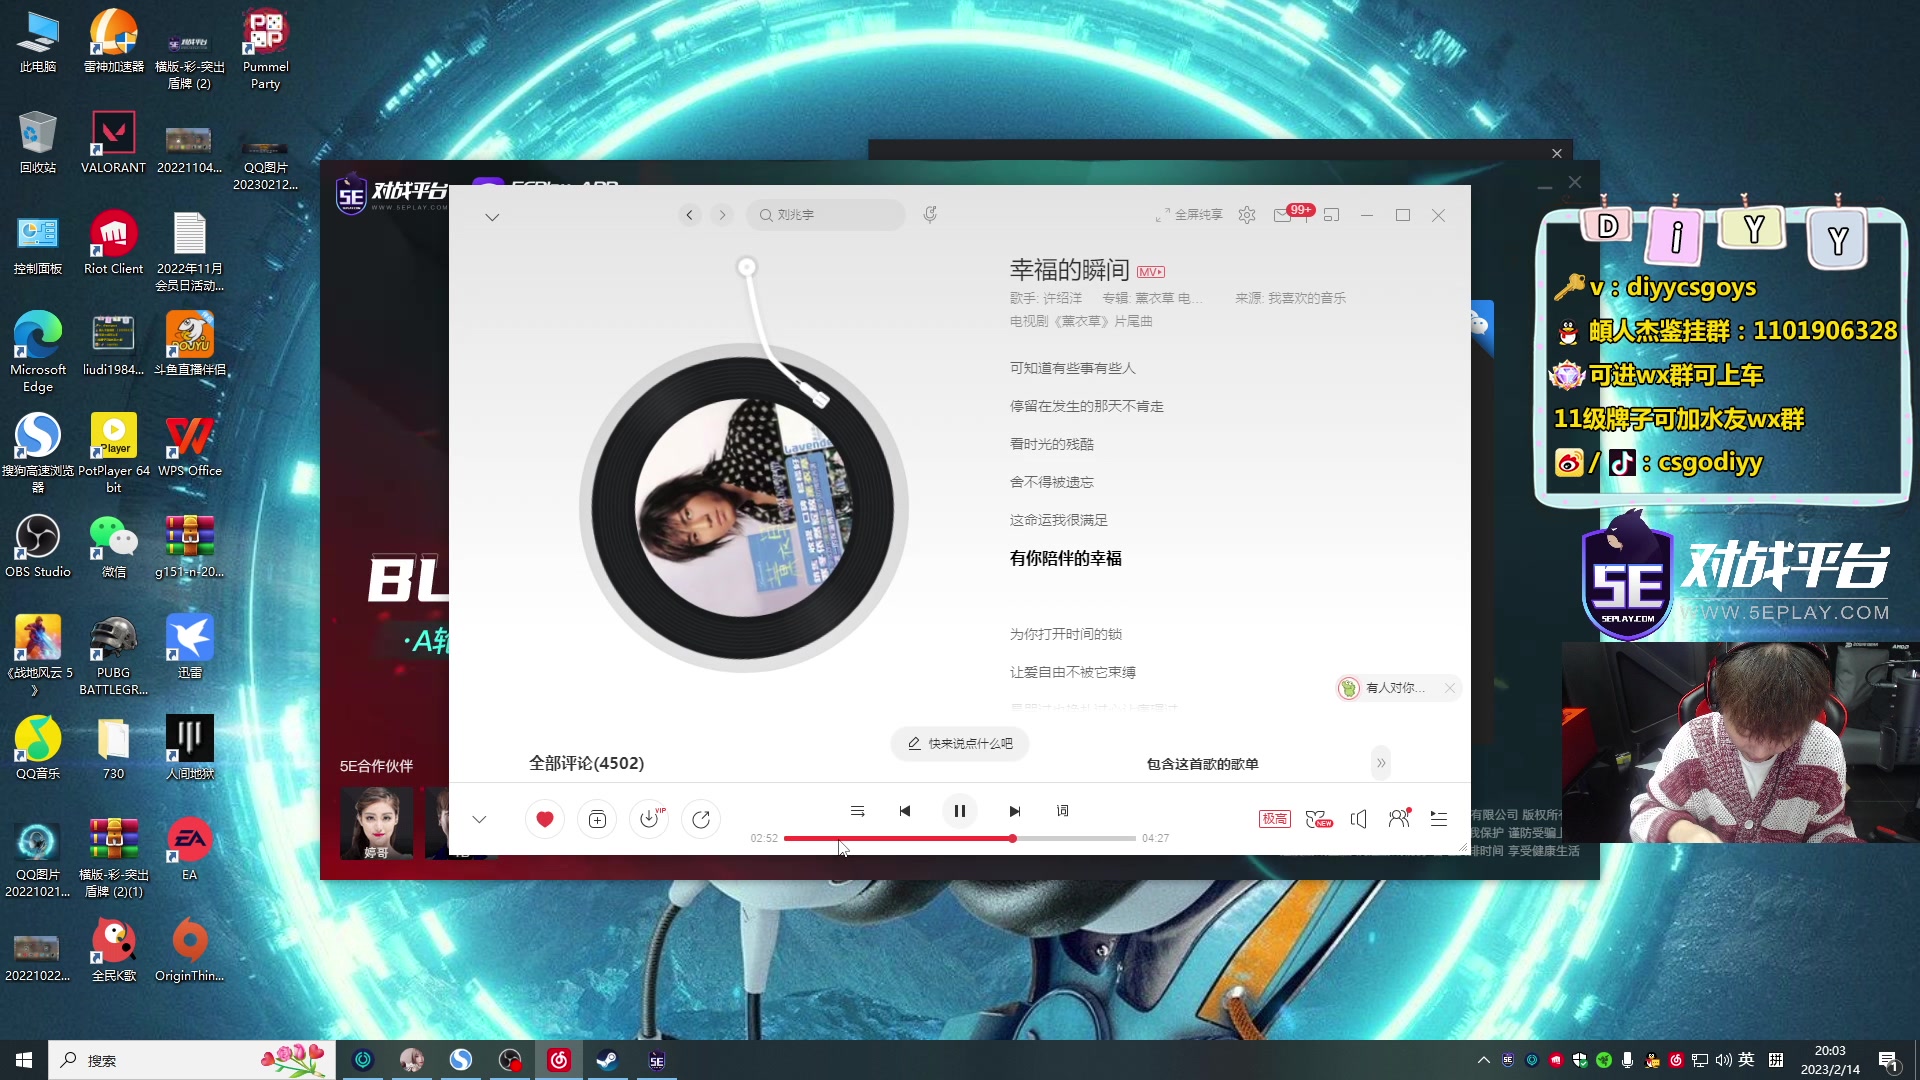Jump to lyric line 为你打开时间的锁

pos(1065,634)
